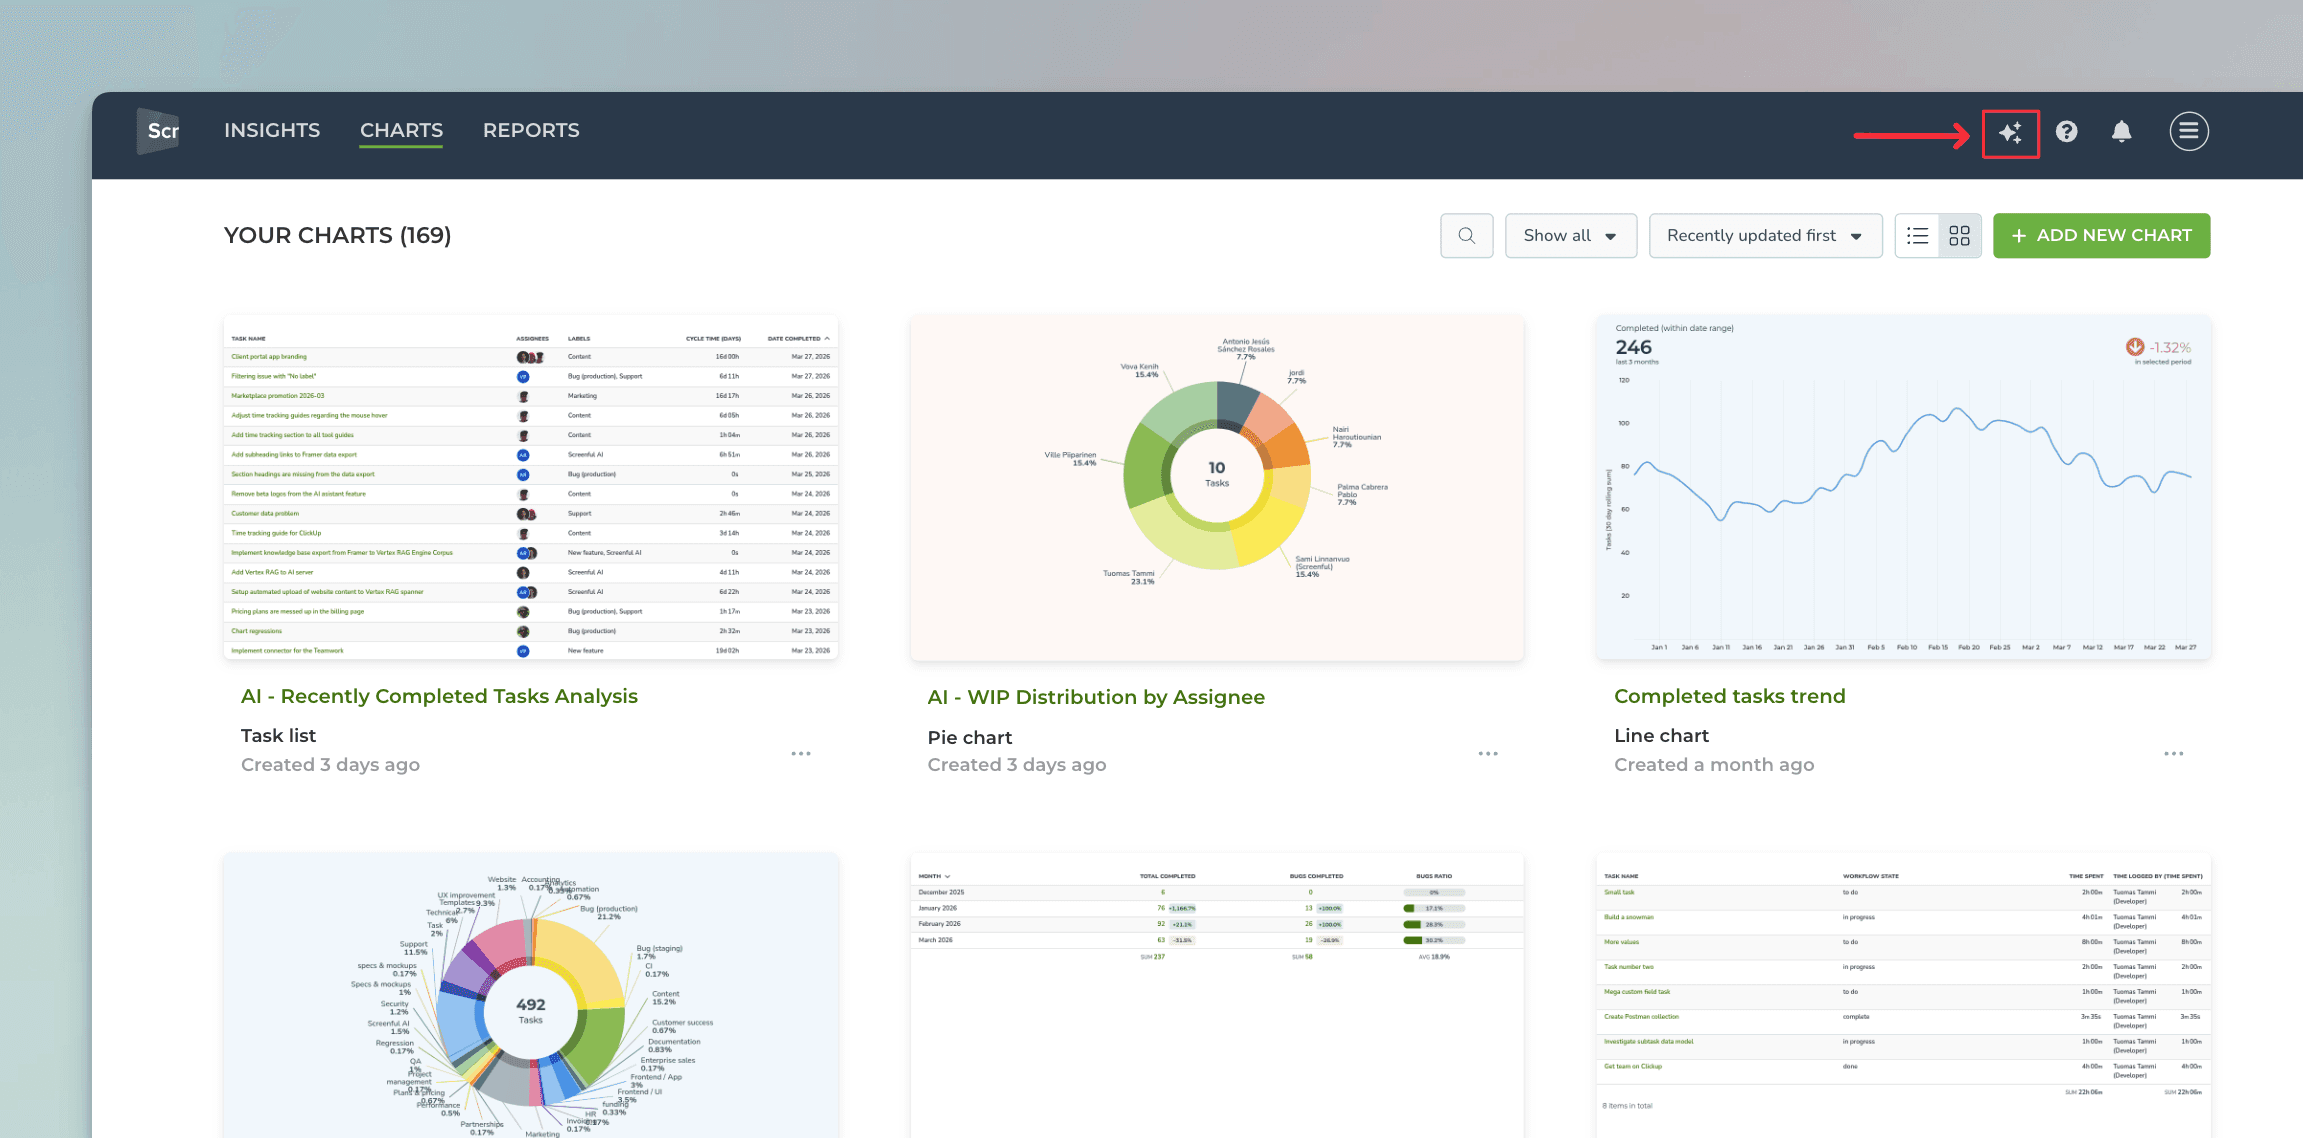Switch to list view
This screenshot has width=2303, height=1138.
coord(1917,236)
